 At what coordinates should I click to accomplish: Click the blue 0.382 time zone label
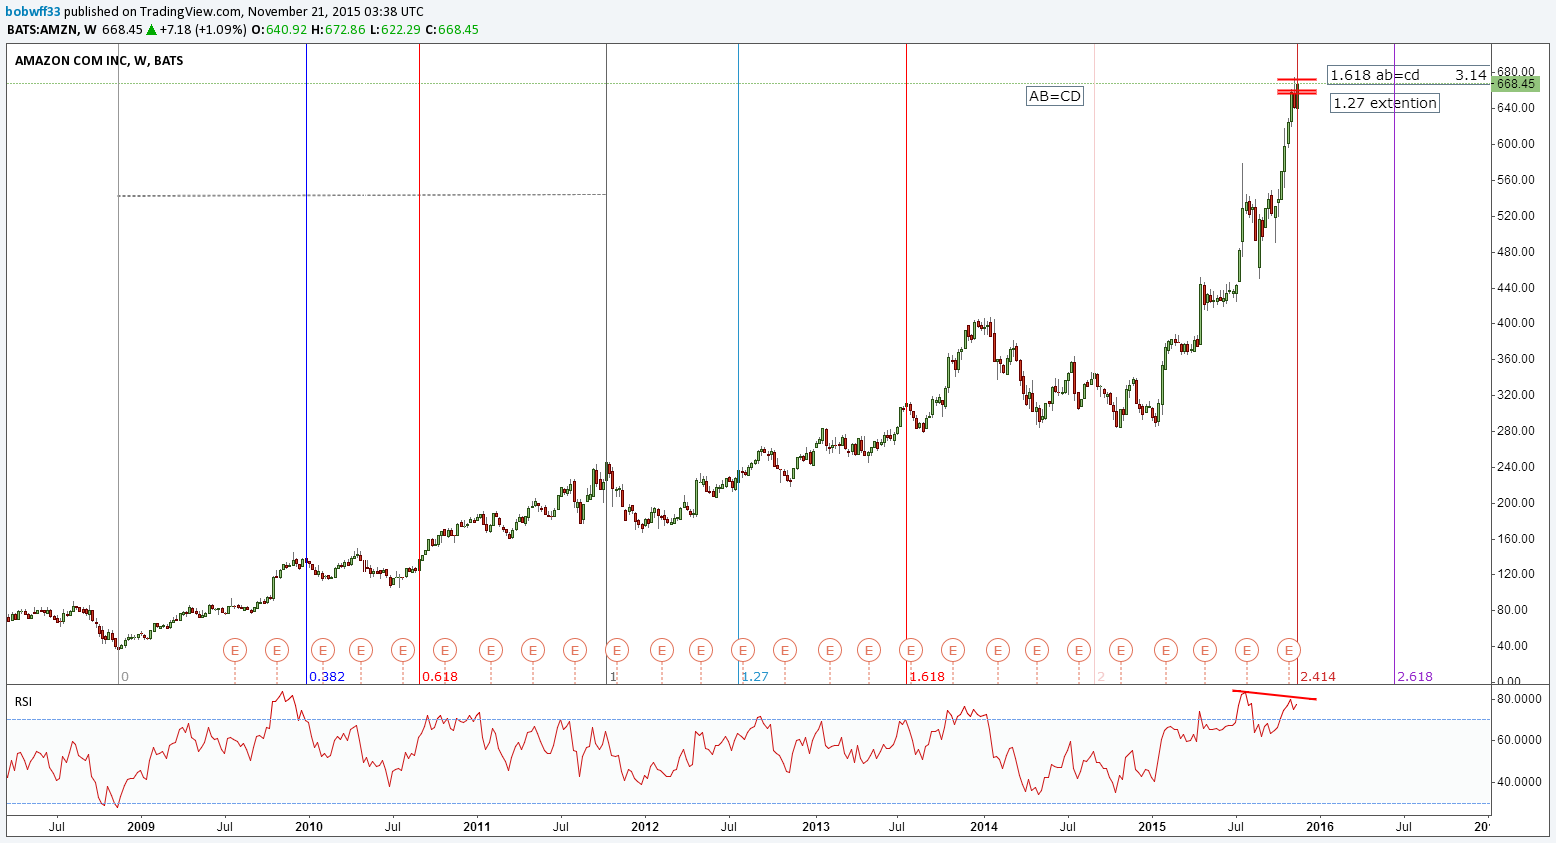327,677
